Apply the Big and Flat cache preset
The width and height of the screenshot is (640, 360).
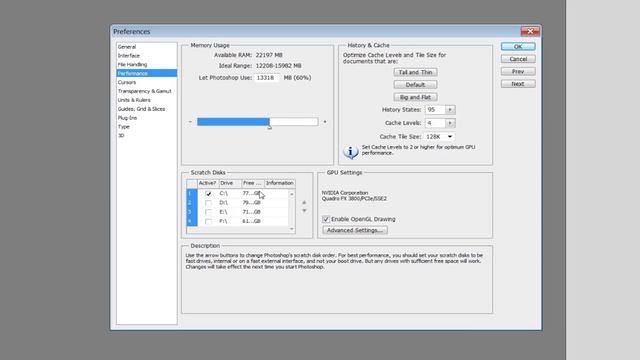(x=415, y=97)
